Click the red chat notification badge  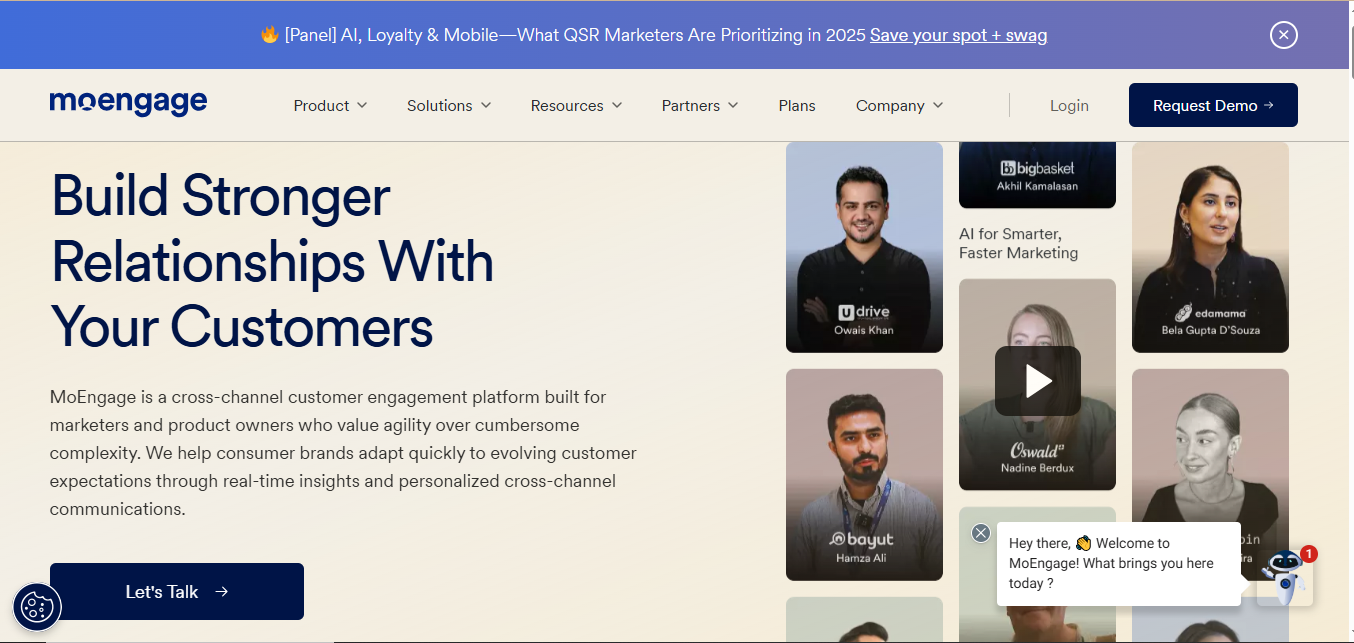click(x=1309, y=553)
